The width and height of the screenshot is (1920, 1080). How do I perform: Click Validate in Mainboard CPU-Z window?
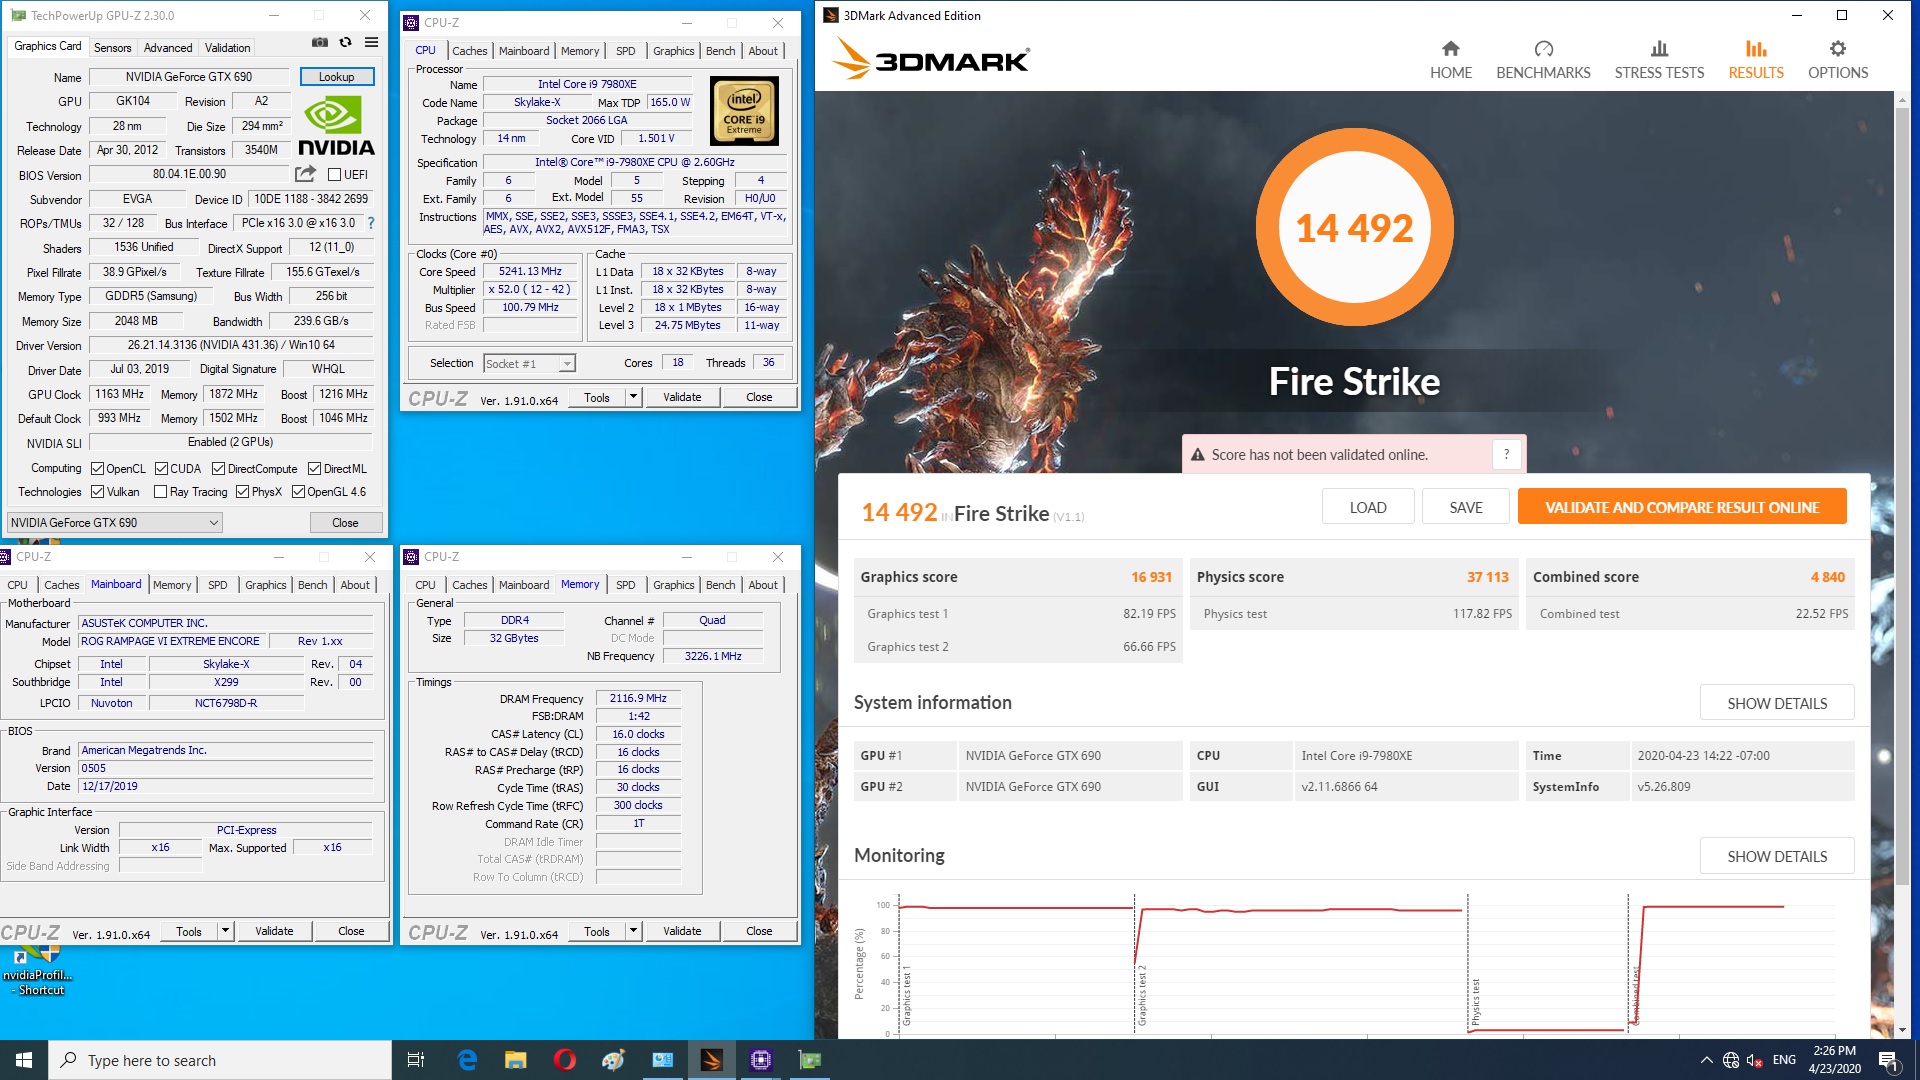274,931
